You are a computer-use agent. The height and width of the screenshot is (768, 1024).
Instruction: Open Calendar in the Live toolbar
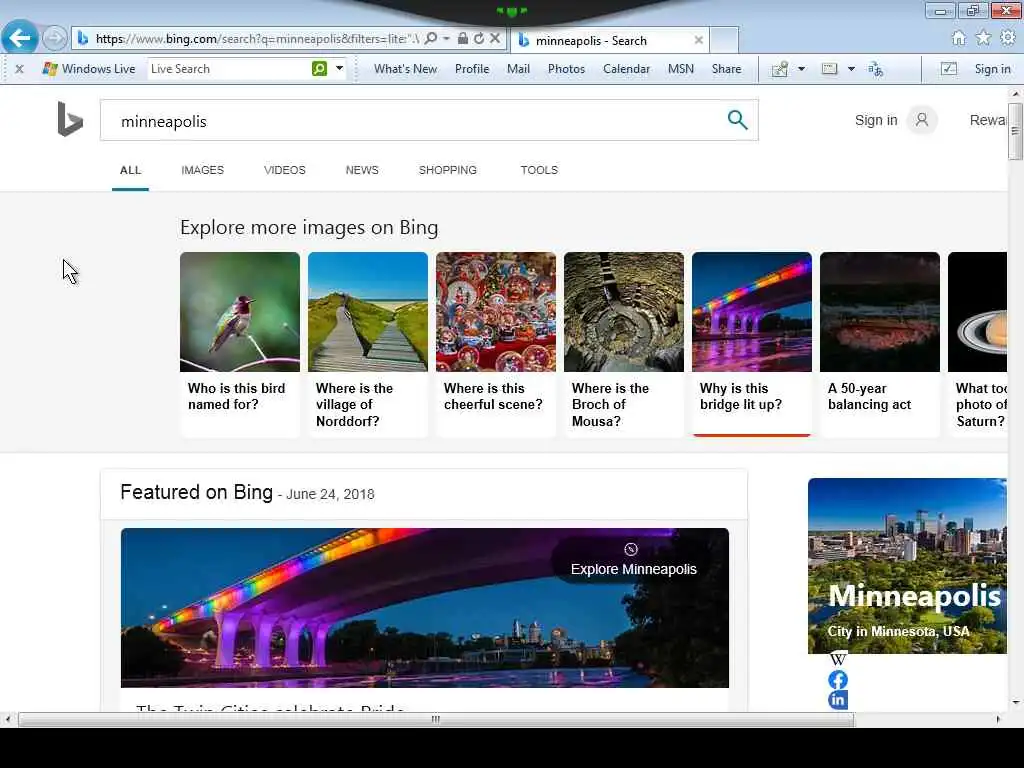(x=626, y=69)
